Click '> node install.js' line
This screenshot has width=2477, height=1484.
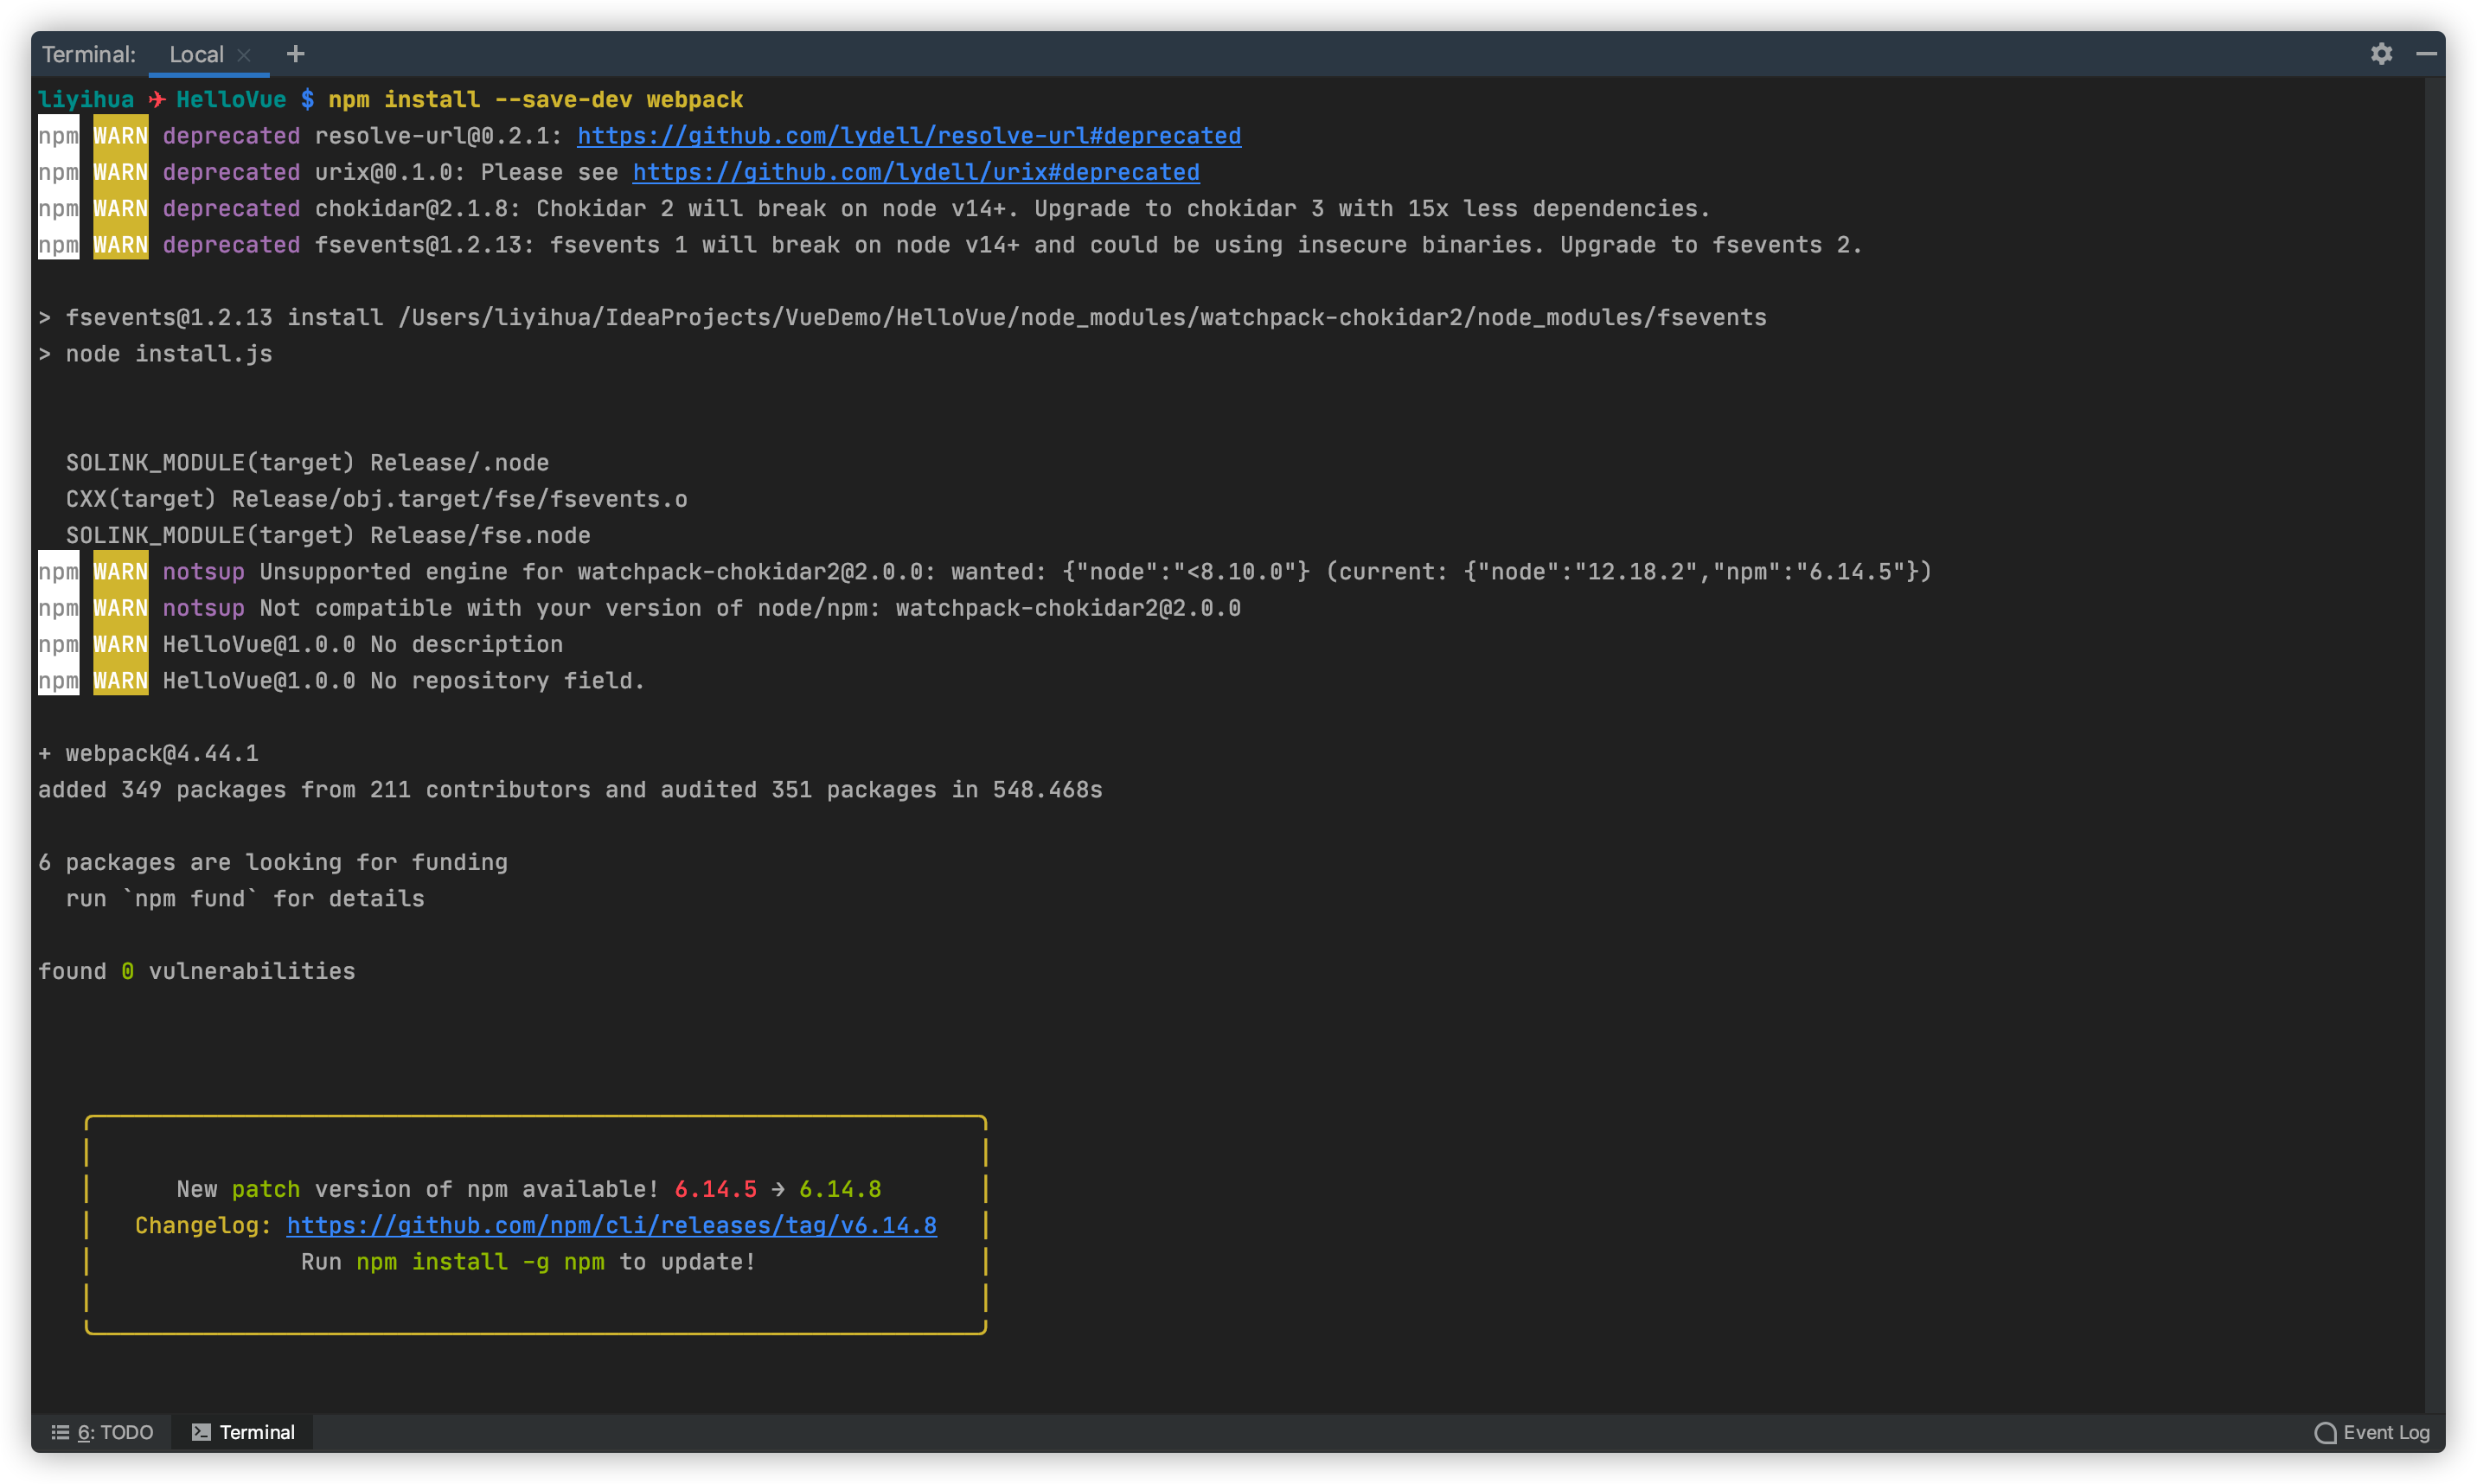click(x=155, y=354)
